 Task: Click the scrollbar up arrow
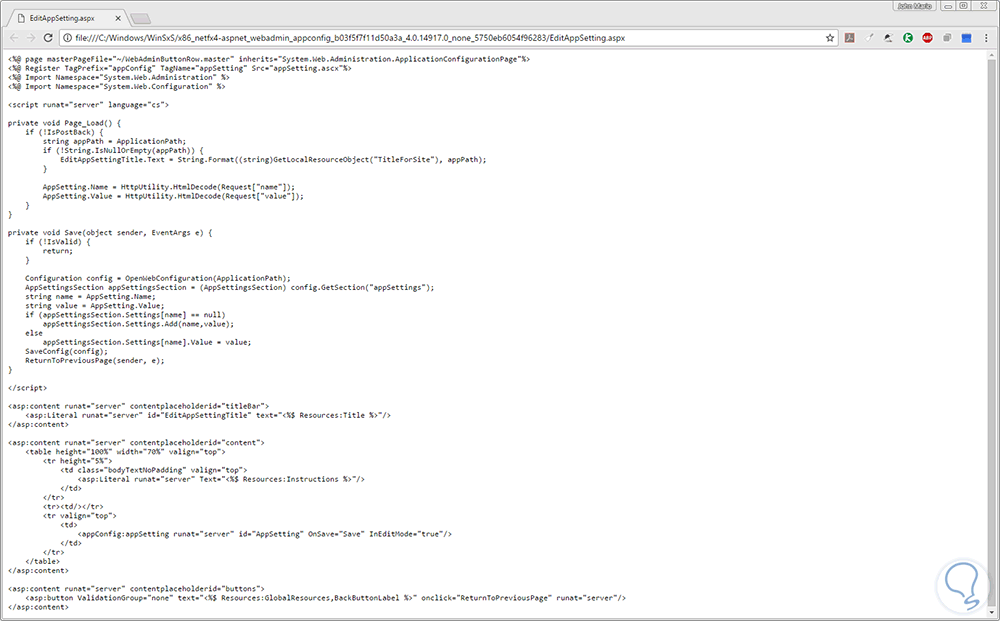click(x=991, y=55)
